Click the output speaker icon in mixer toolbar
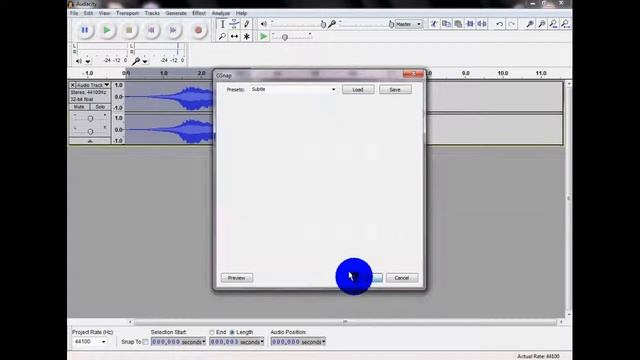 264,24
